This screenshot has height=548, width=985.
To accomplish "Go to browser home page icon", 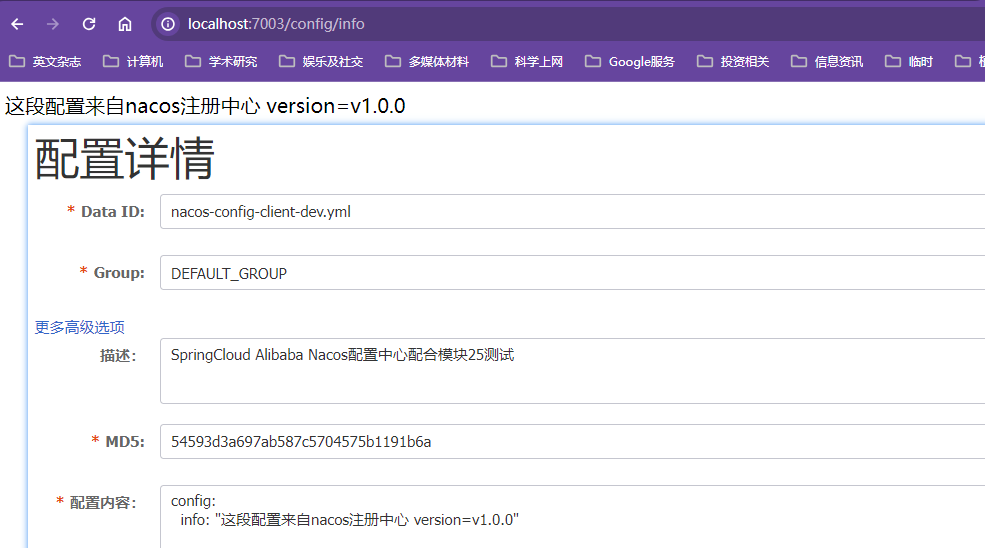I will click(x=125, y=24).
